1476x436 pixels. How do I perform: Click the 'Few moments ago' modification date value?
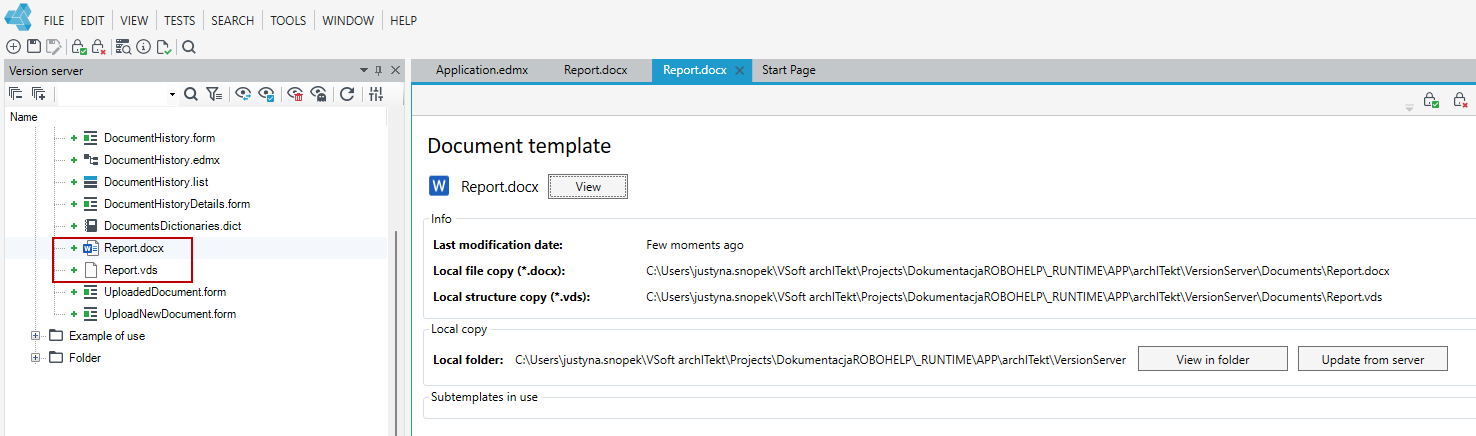[695, 245]
